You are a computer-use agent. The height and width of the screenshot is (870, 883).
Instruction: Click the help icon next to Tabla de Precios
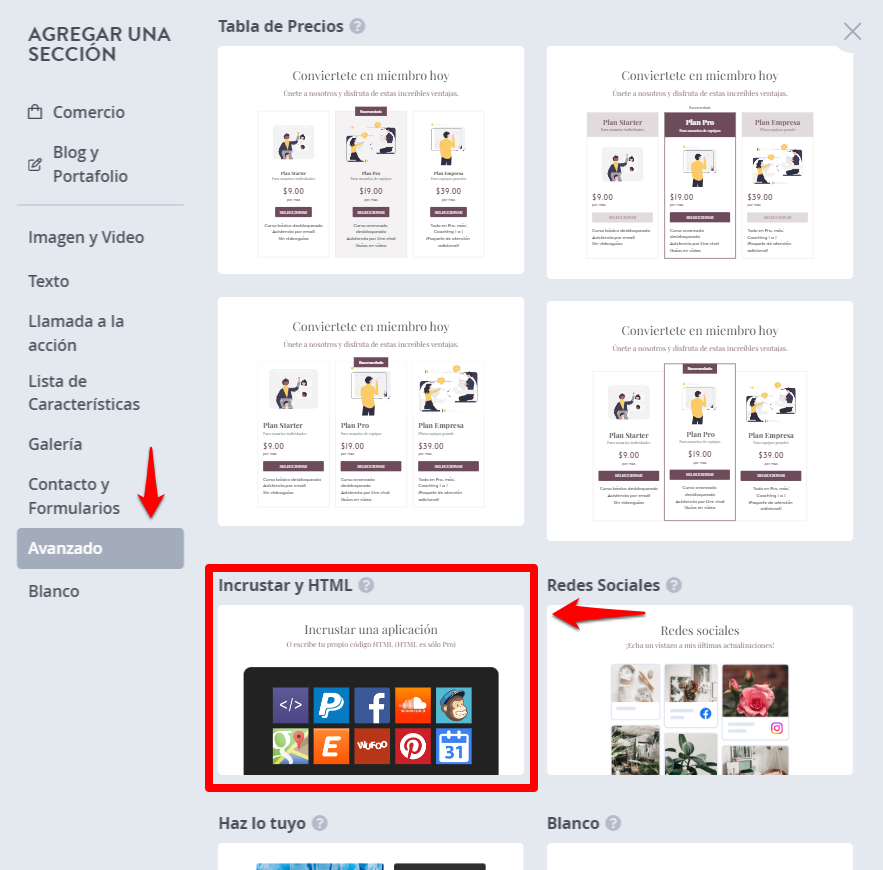coord(357,26)
